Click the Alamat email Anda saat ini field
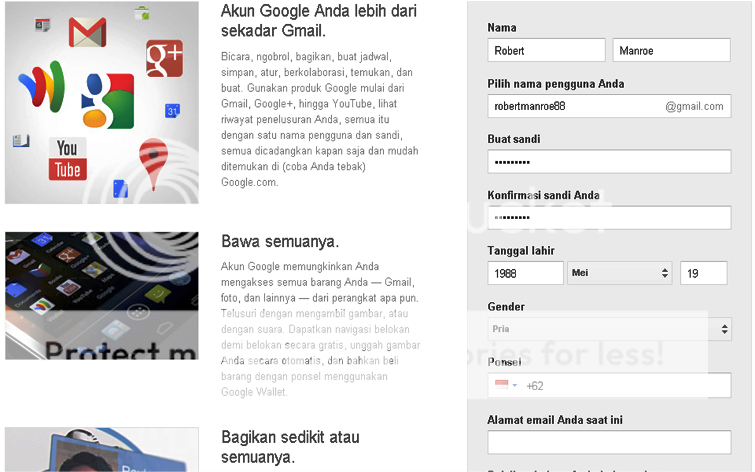The width and height of the screenshot is (755, 472). tap(610, 442)
